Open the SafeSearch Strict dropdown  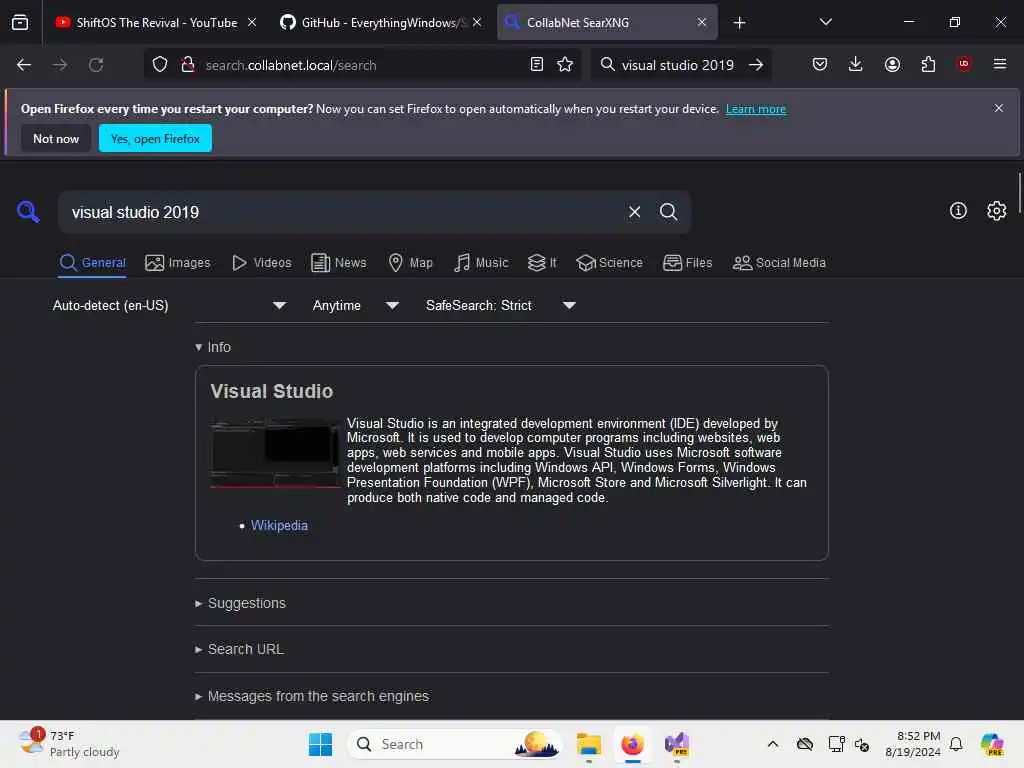(500, 305)
